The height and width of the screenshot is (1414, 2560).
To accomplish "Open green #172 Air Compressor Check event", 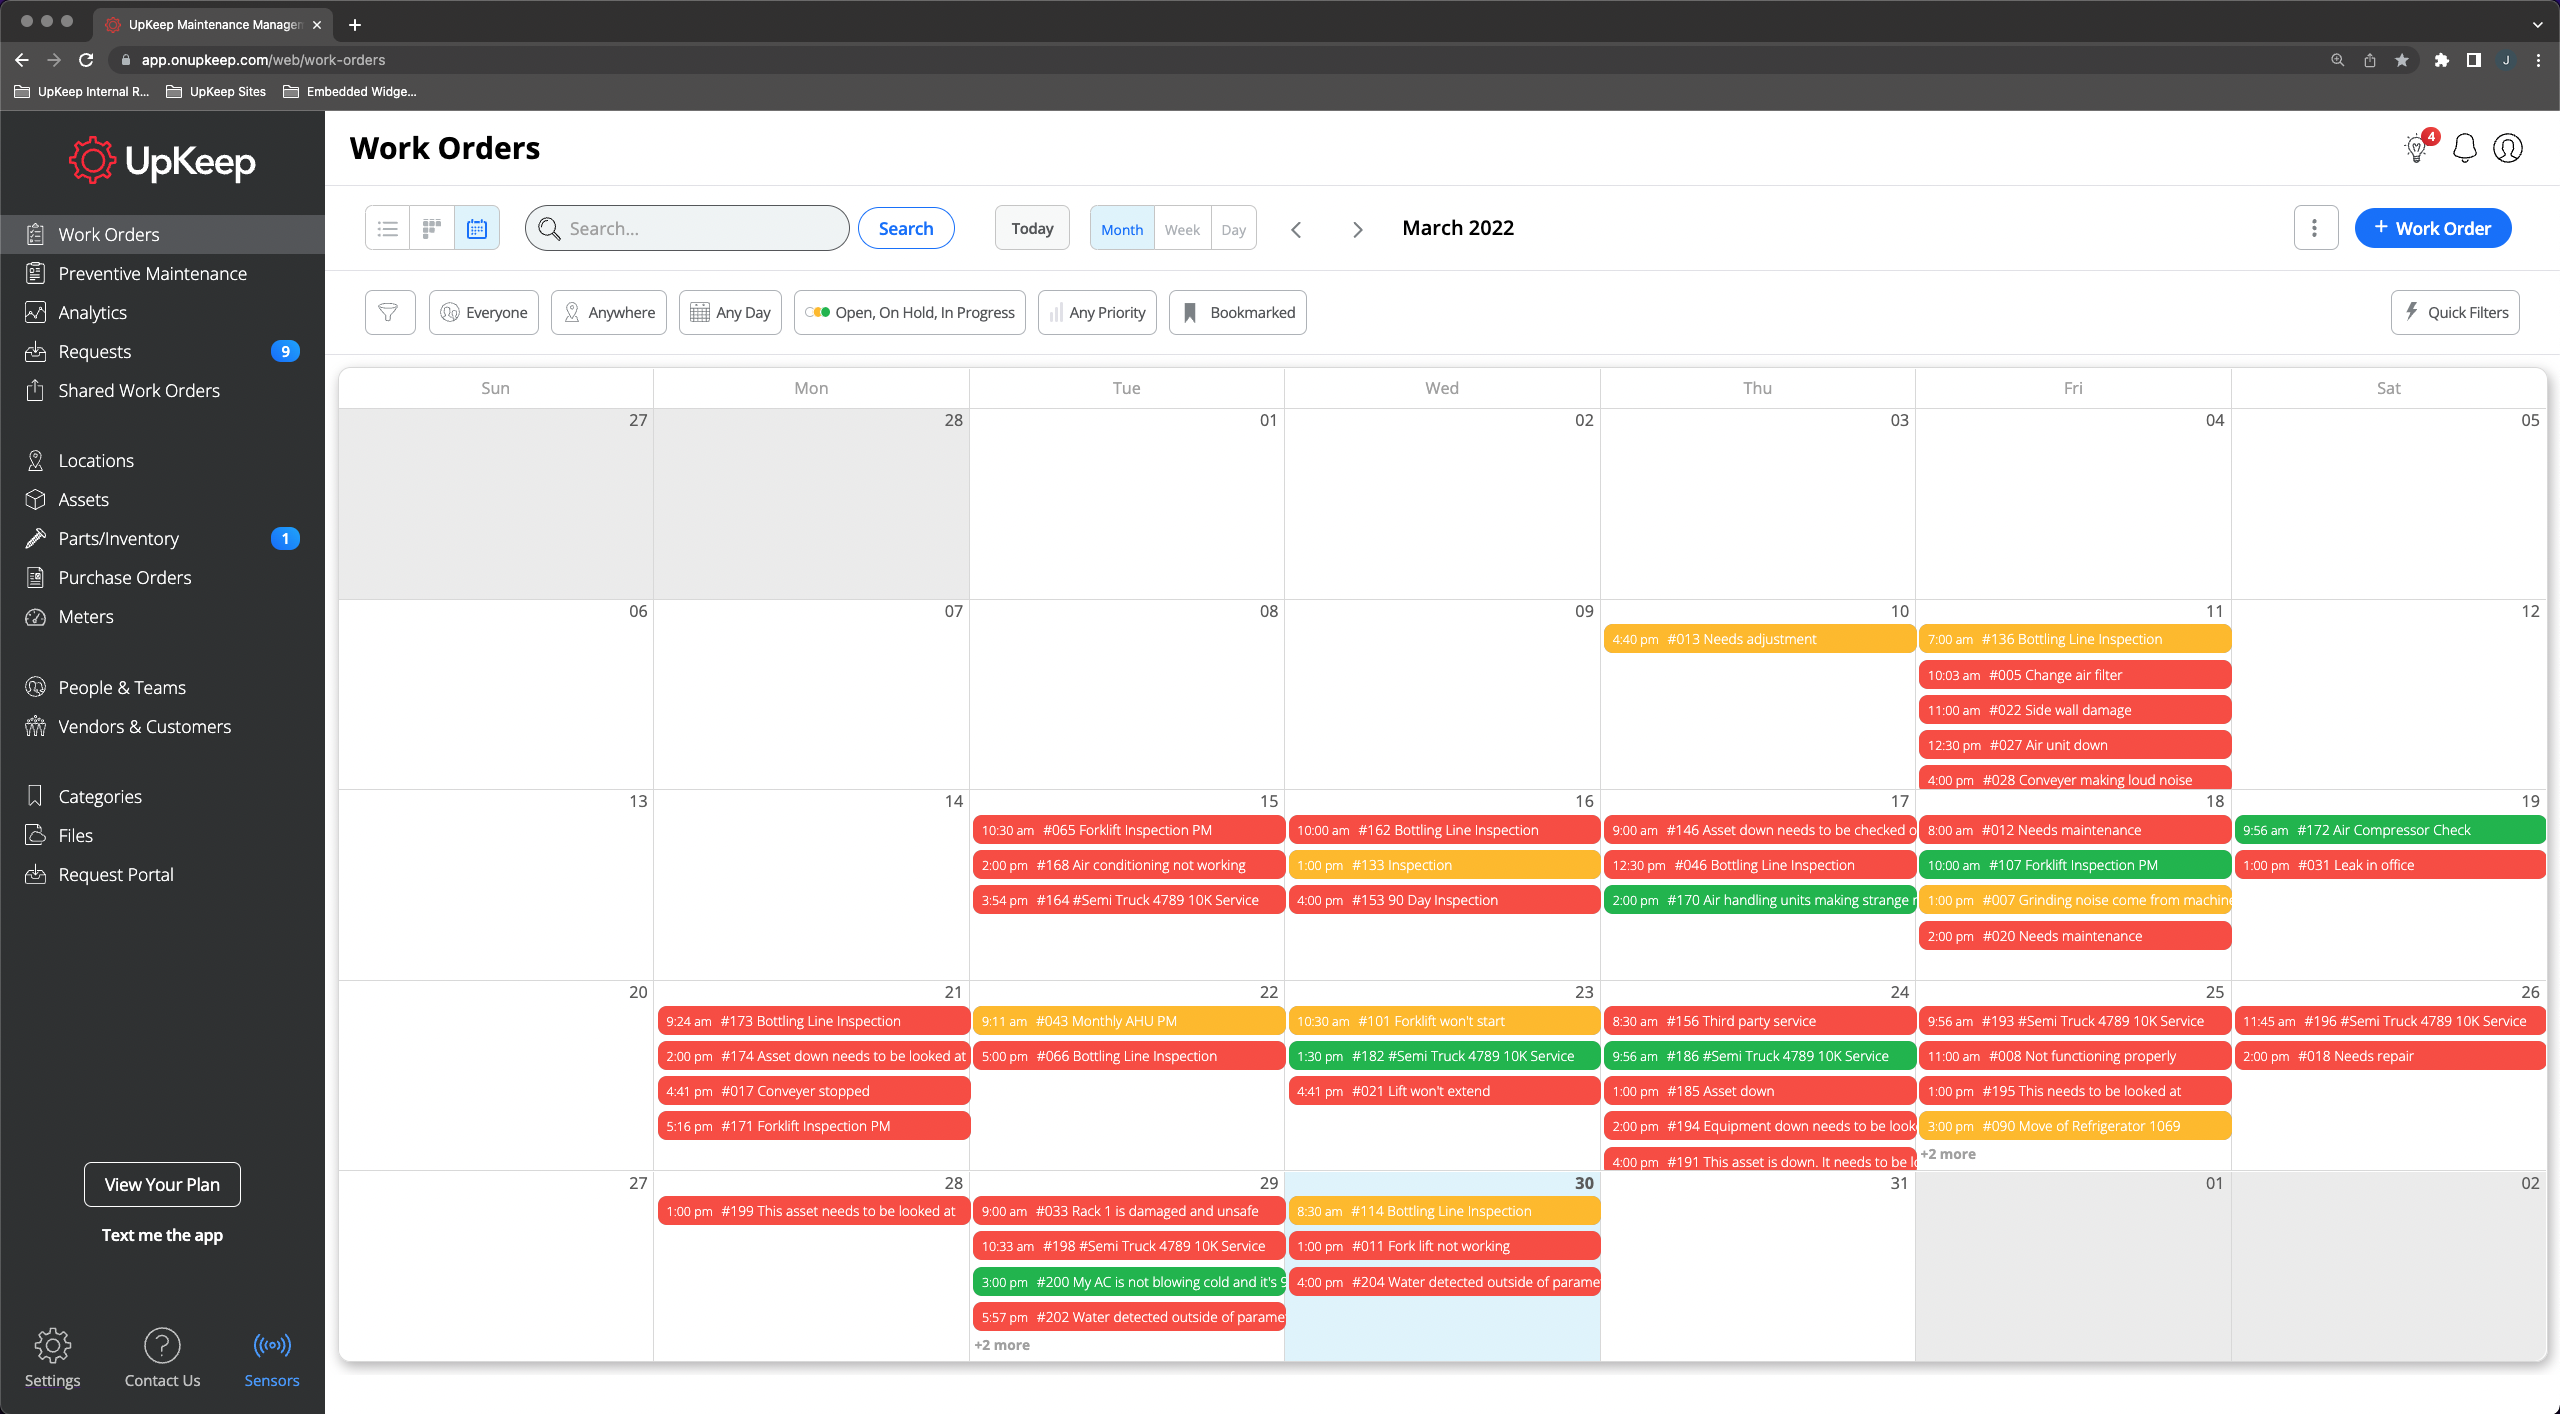I will tap(2388, 830).
